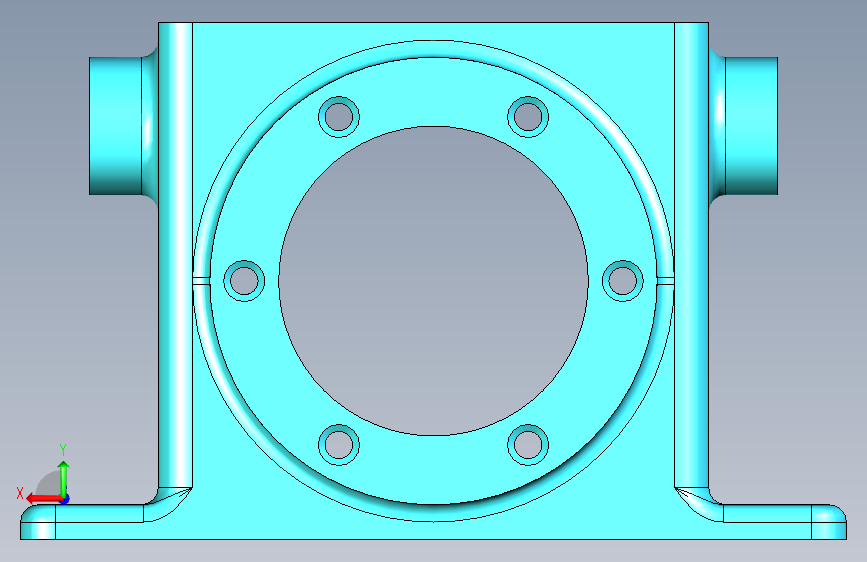Pick the middle-right bolt hole on the flange
Image resolution: width=867 pixels, height=562 pixels.
[x=623, y=280]
